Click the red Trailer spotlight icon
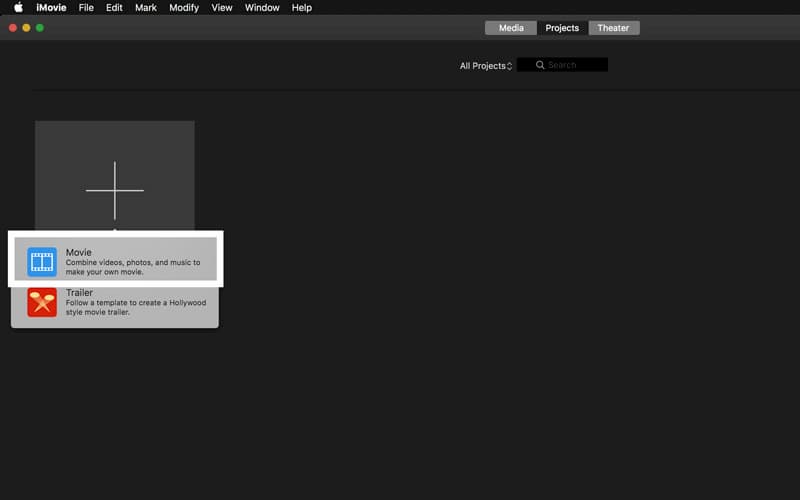The width and height of the screenshot is (800, 500). pos(42,302)
